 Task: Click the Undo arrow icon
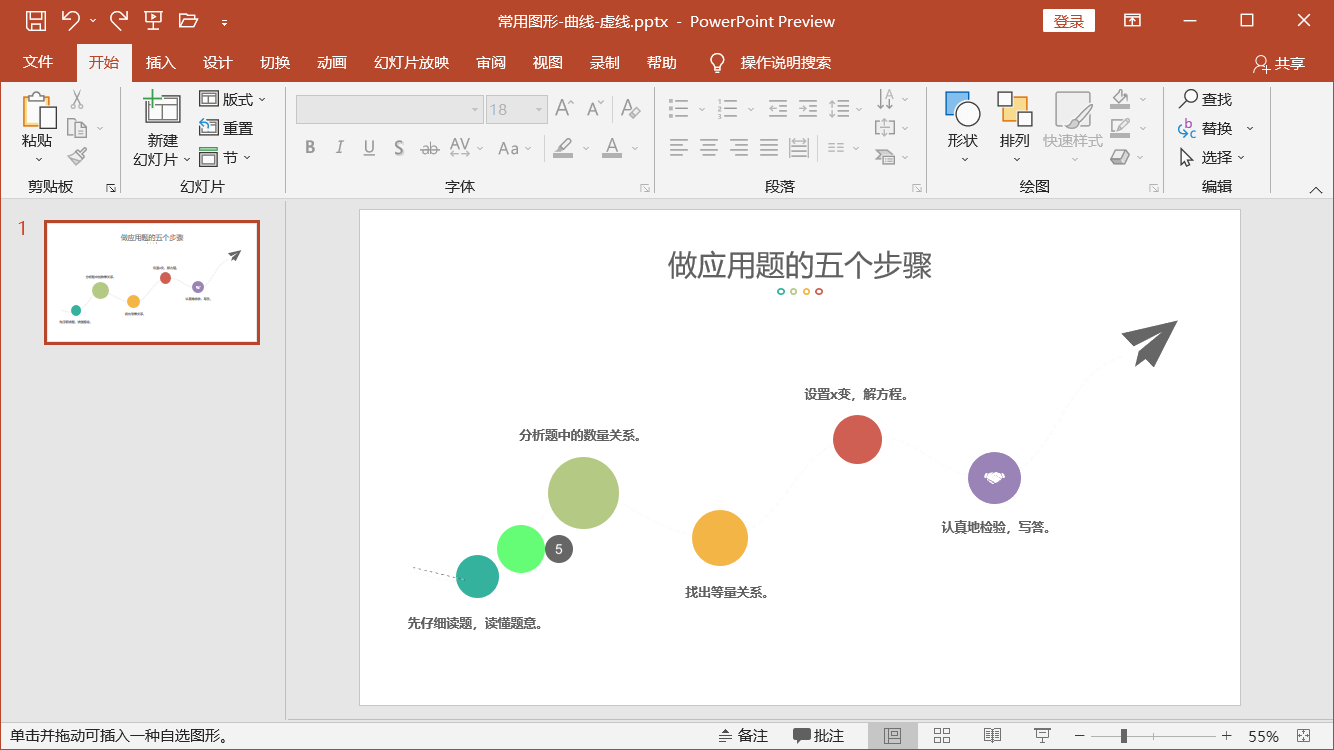(70, 20)
